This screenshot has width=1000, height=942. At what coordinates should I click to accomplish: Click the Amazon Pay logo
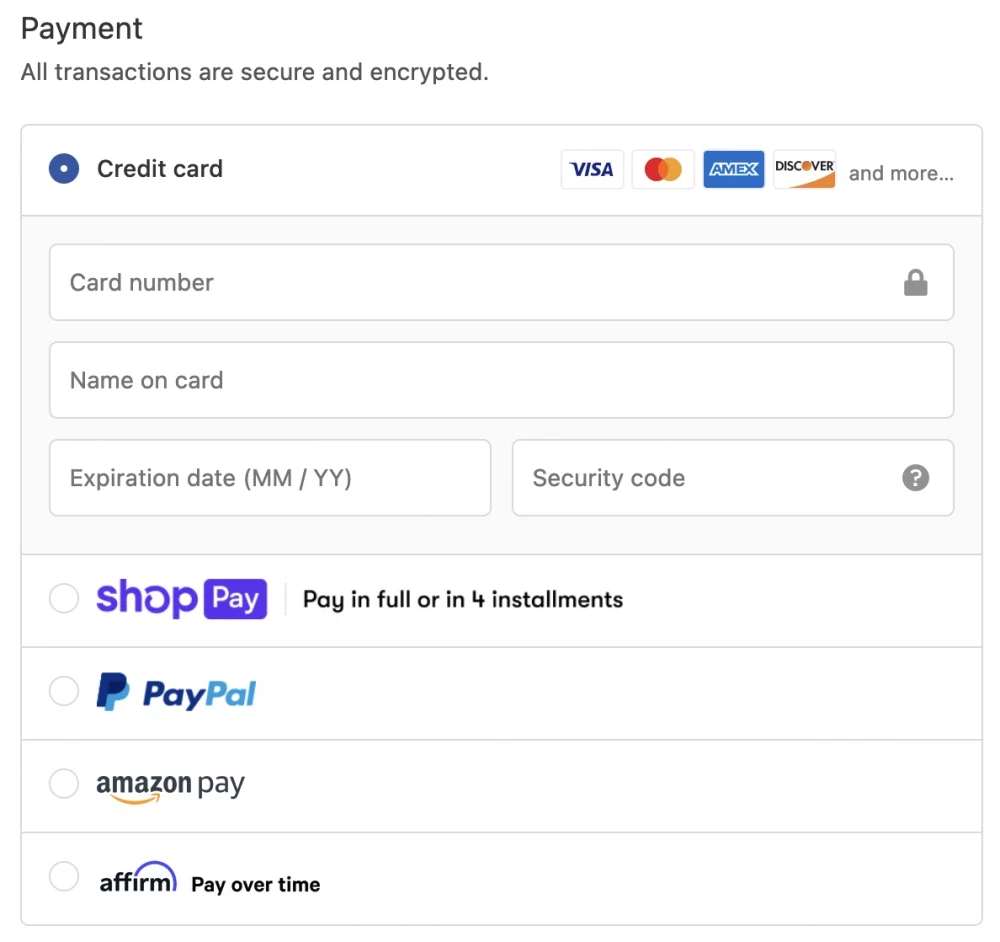click(170, 786)
